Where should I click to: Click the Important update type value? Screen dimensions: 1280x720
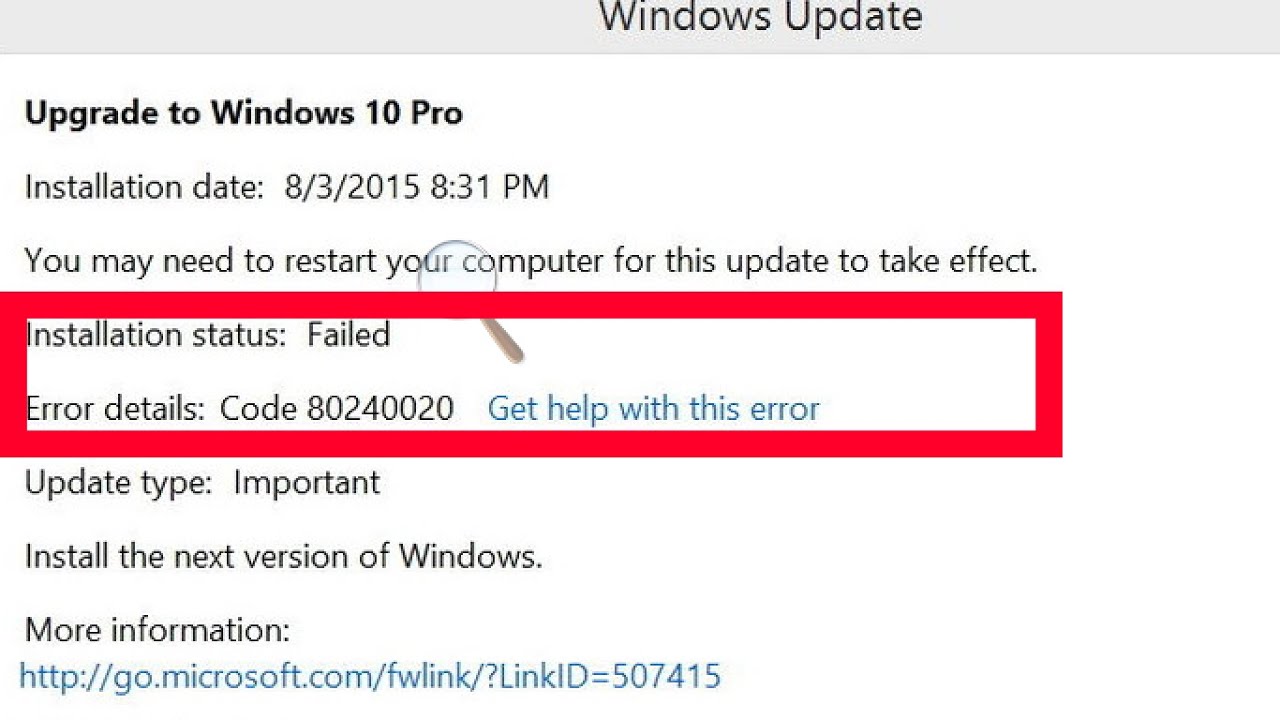pos(306,483)
